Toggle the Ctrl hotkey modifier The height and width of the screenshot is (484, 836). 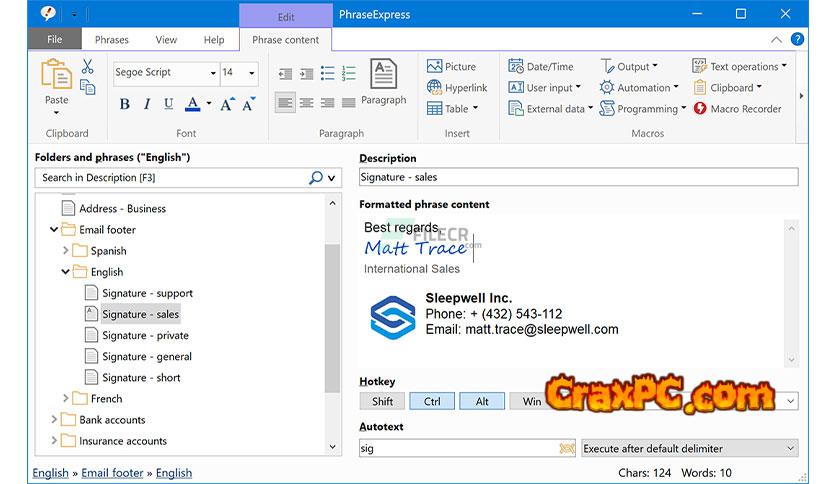point(432,401)
